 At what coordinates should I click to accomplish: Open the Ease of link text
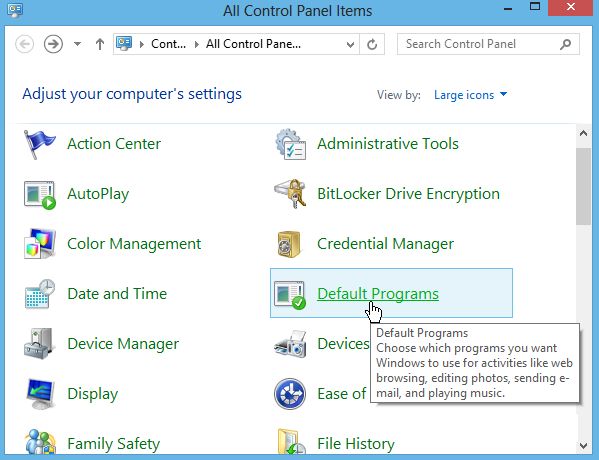click(342, 394)
